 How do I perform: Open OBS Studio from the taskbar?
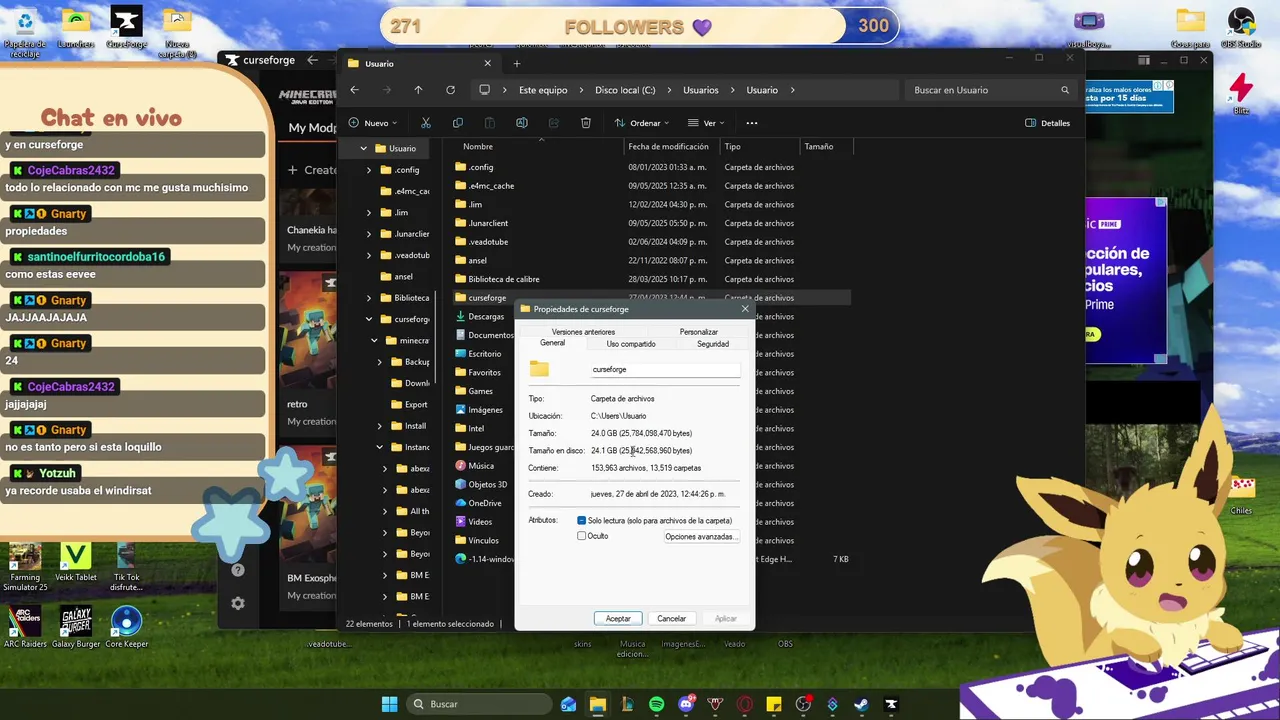tap(803, 704)
